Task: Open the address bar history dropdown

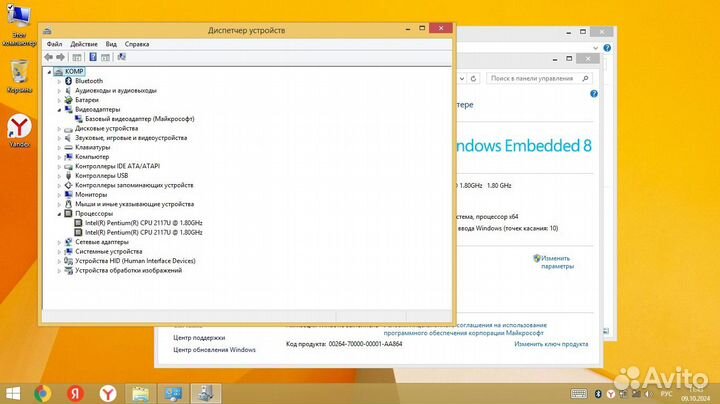Action: point(462,79)
